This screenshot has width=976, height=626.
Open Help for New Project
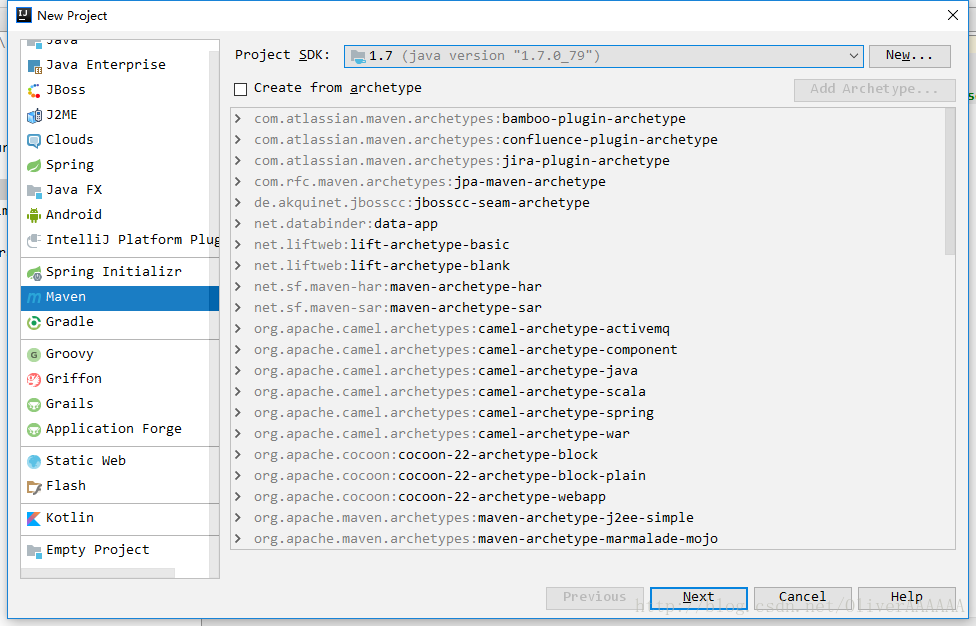(906, 597)
